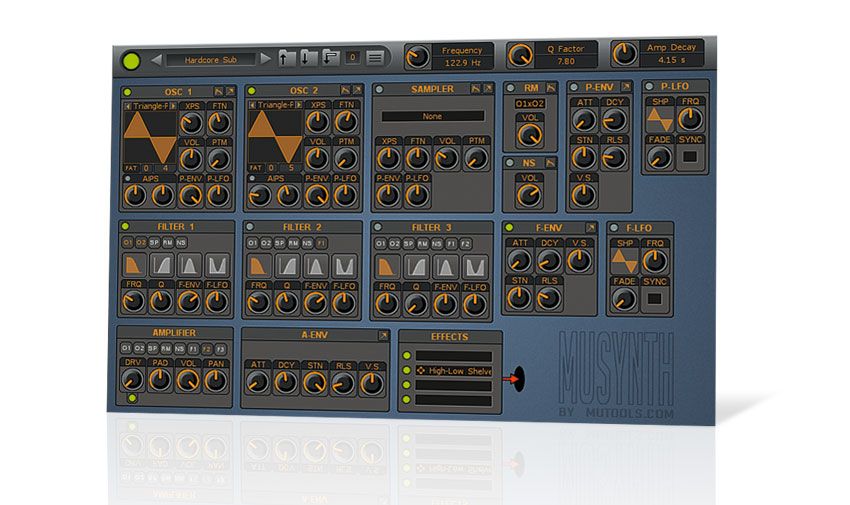Viewport: 850px width, 505px height.
Task: Toggle the LED below the Amplifier DRV knob
Action: click(132, 398)
